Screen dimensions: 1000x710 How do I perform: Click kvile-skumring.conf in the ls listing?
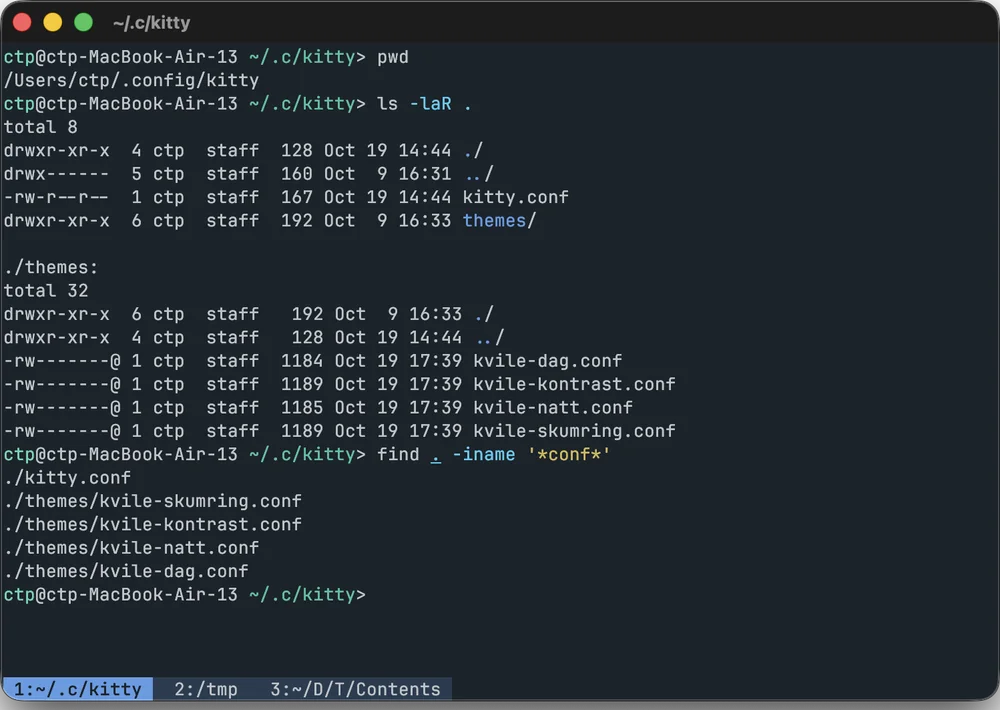point(574,431)
